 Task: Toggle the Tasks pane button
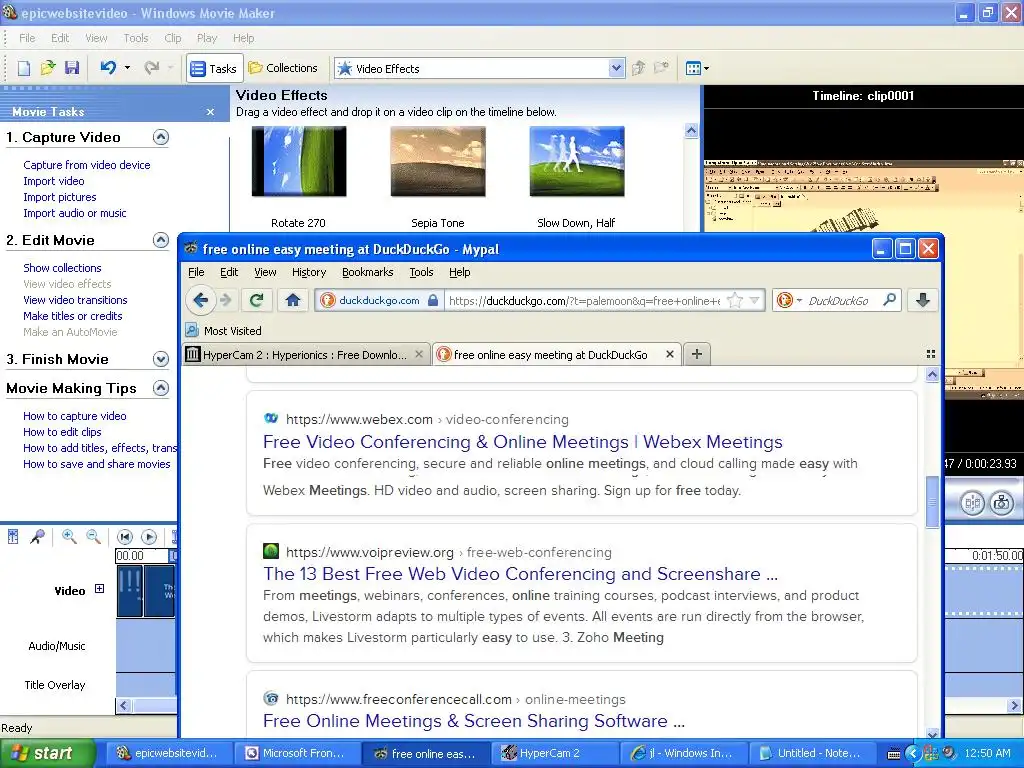[x=214, y=69]
